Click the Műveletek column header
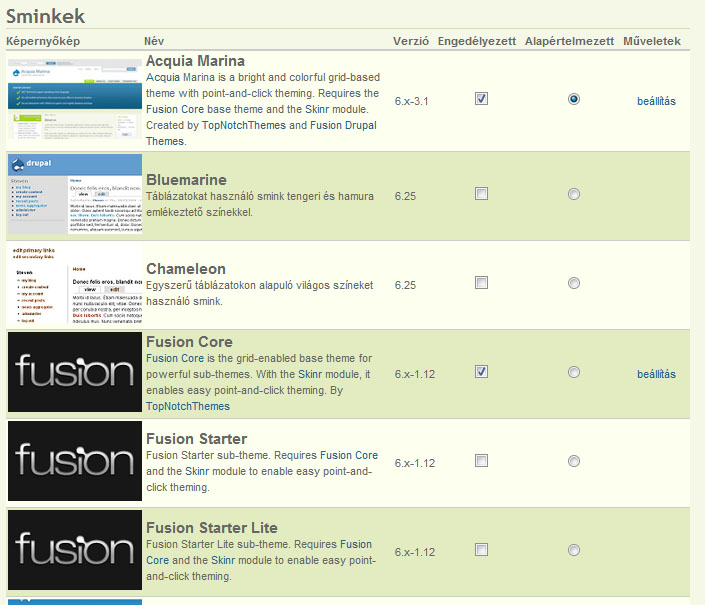 click(x=652, y=41)
